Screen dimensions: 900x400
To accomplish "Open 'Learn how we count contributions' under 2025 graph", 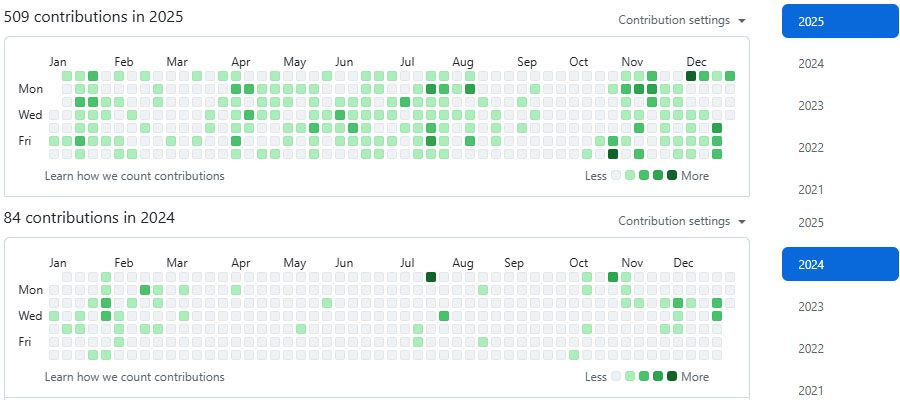I will point(135,176).
